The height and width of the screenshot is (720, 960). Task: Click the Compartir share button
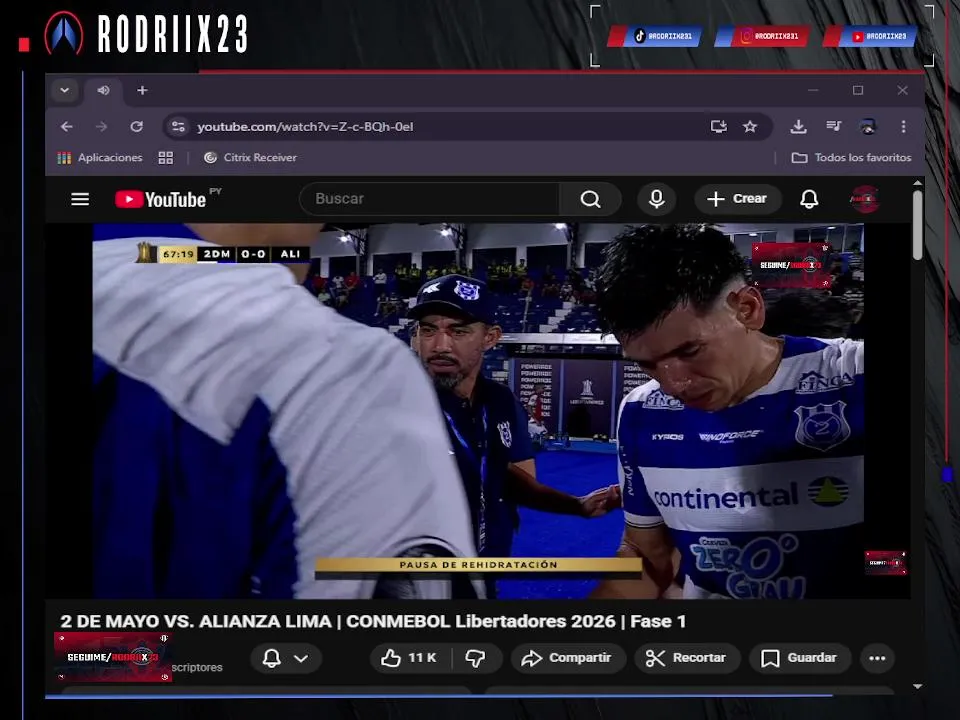(x=567, y=658)
